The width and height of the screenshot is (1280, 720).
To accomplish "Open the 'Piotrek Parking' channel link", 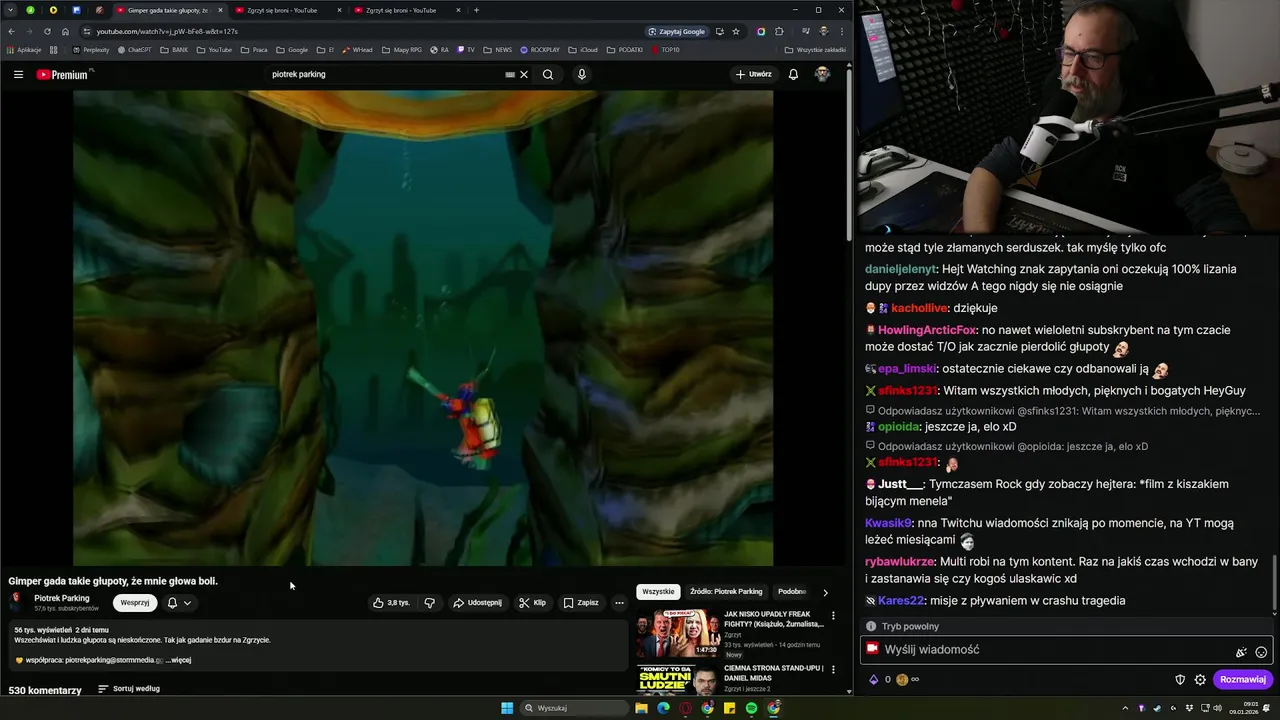I will pos(62,598).
